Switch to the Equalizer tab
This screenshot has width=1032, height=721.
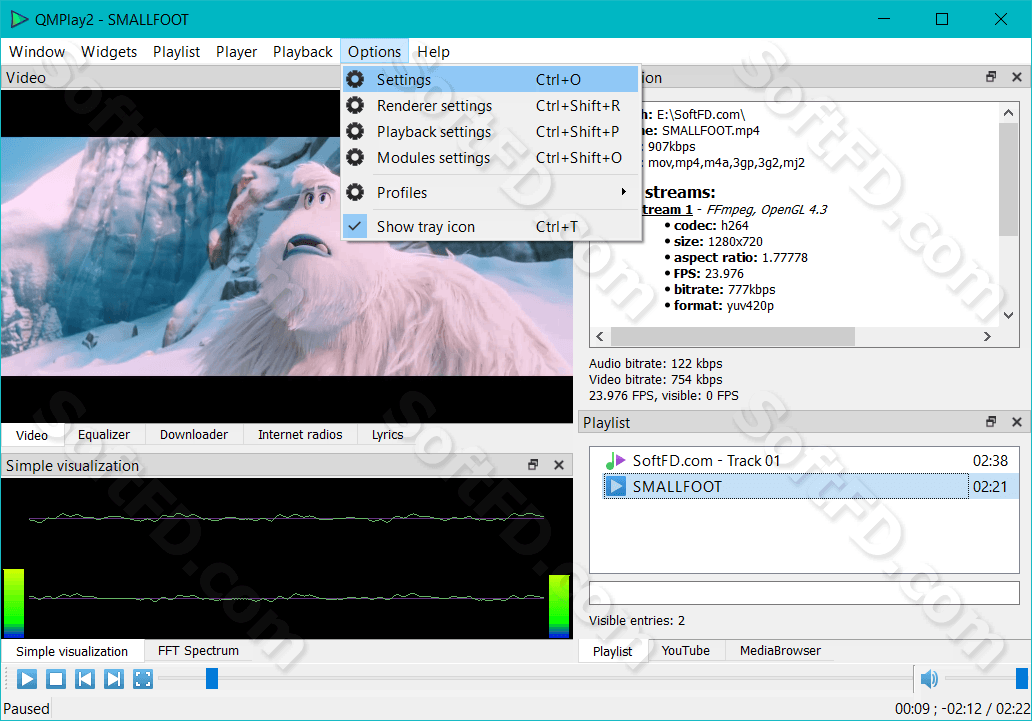coord(104,435)
